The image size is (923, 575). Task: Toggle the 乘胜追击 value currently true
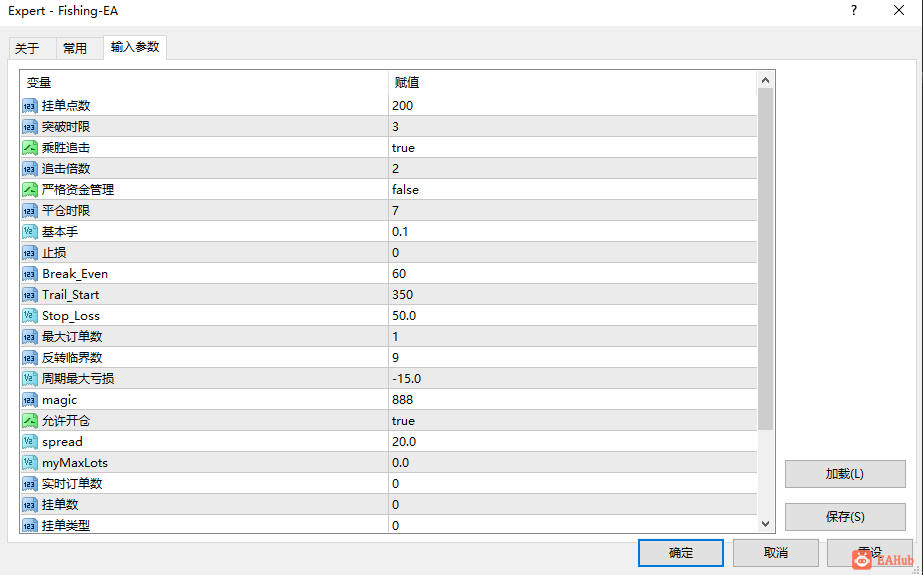pos(572,148)
